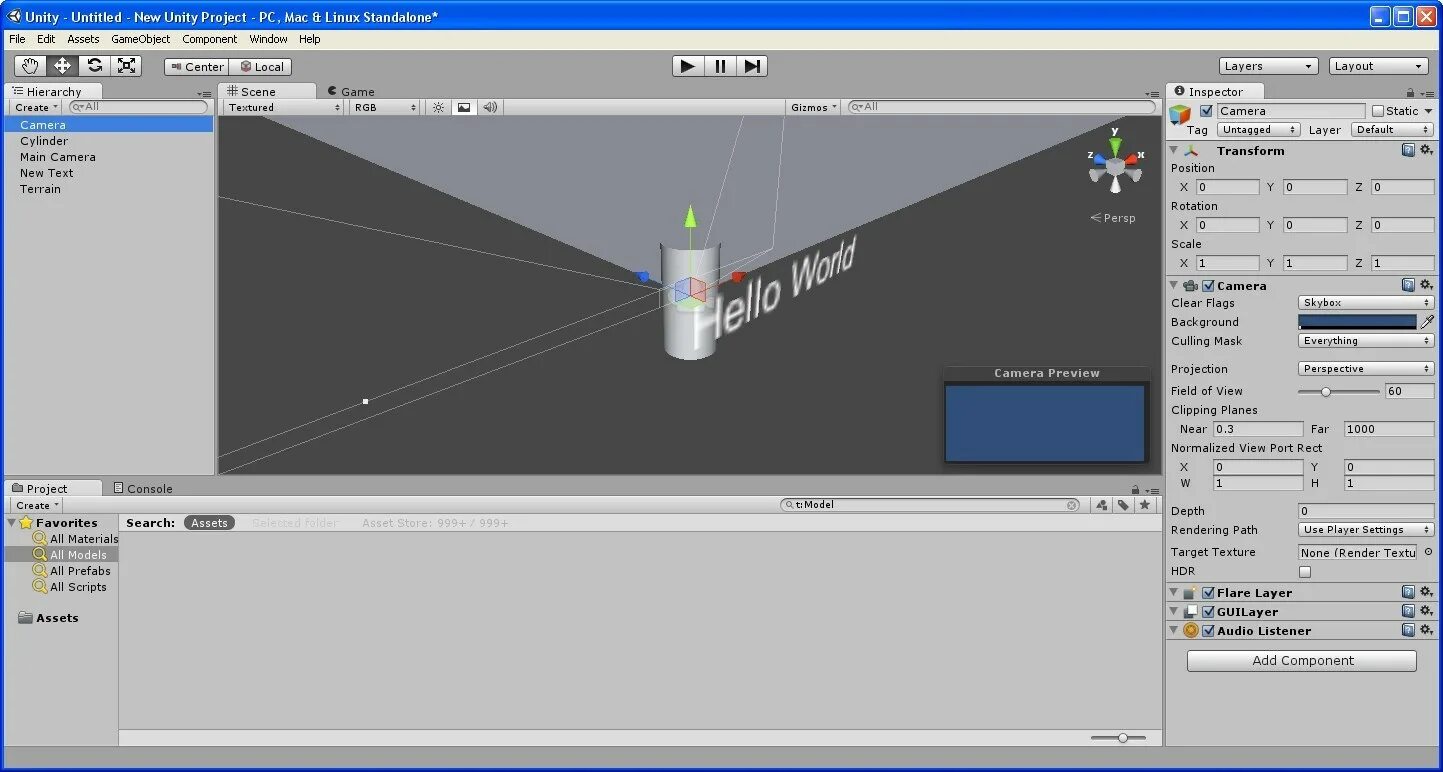1443x772 pixels.
Task: Click the Background color swatch
Action: (1357, 322)
